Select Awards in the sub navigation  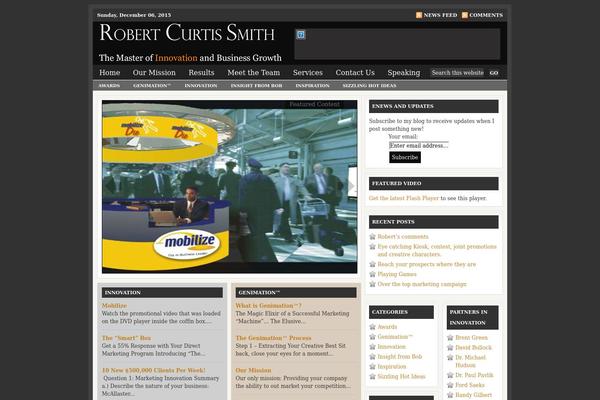click(x=109, y=86)
